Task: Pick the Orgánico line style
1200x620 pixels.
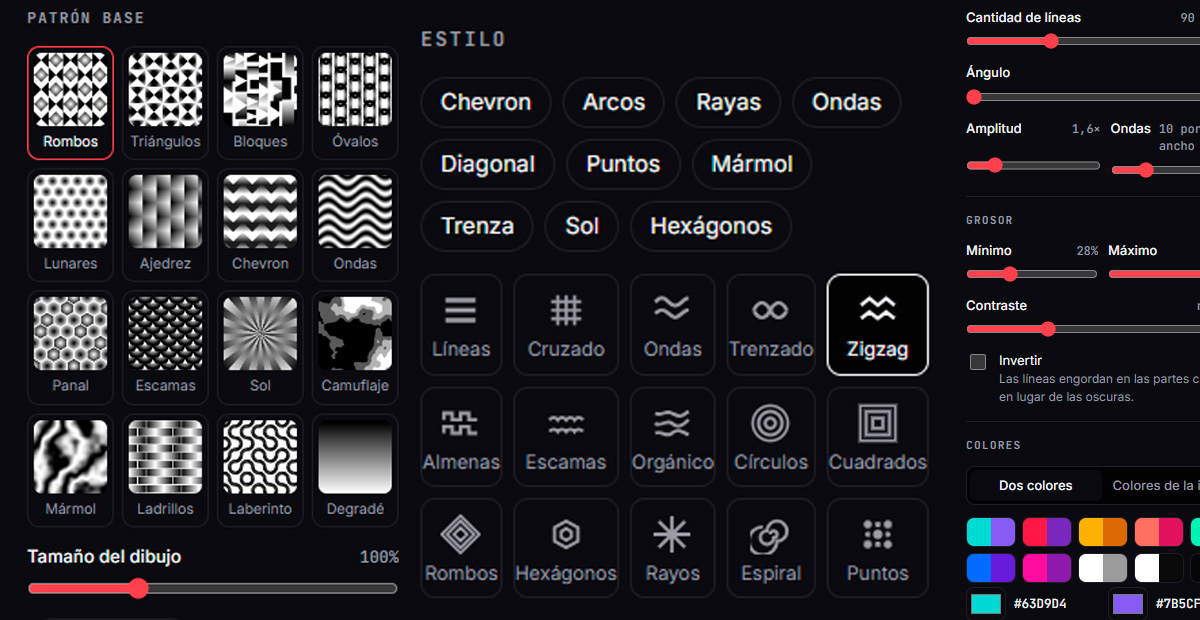Action: coord(672,437)
